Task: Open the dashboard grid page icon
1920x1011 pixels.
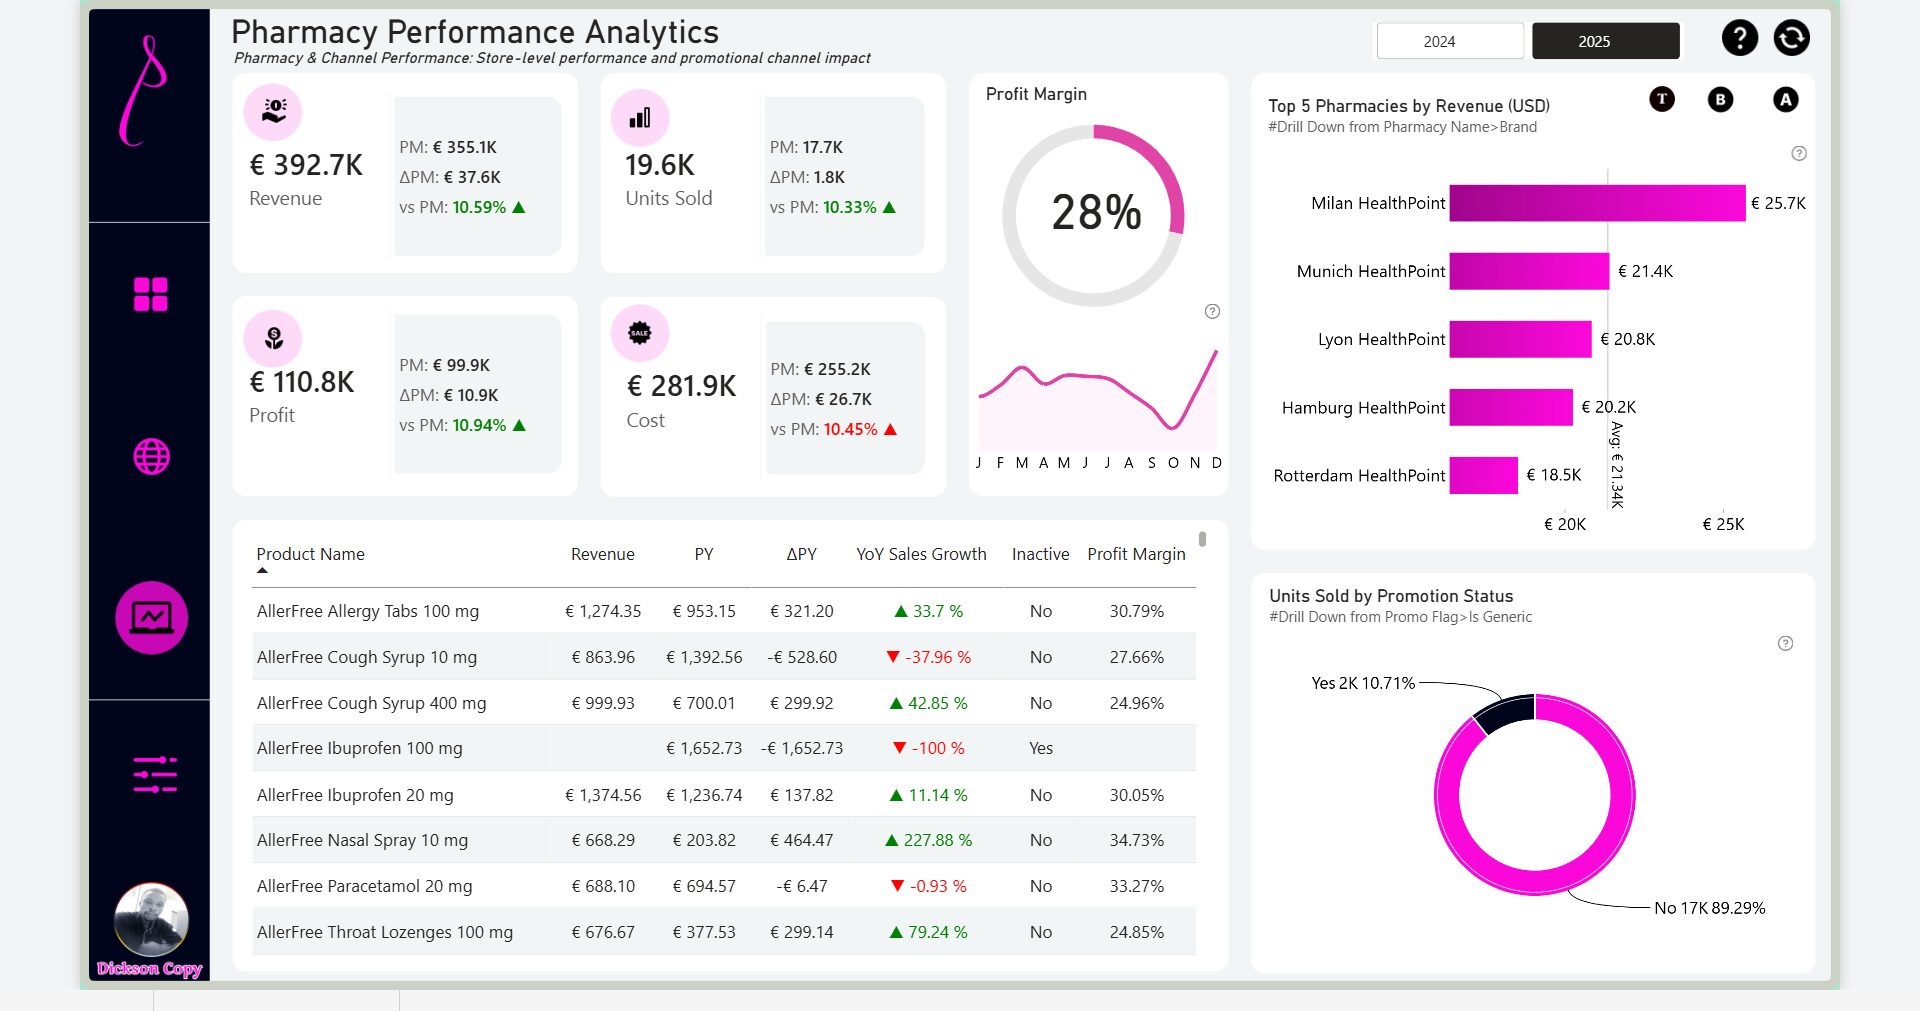Action: tap(151, 295)
